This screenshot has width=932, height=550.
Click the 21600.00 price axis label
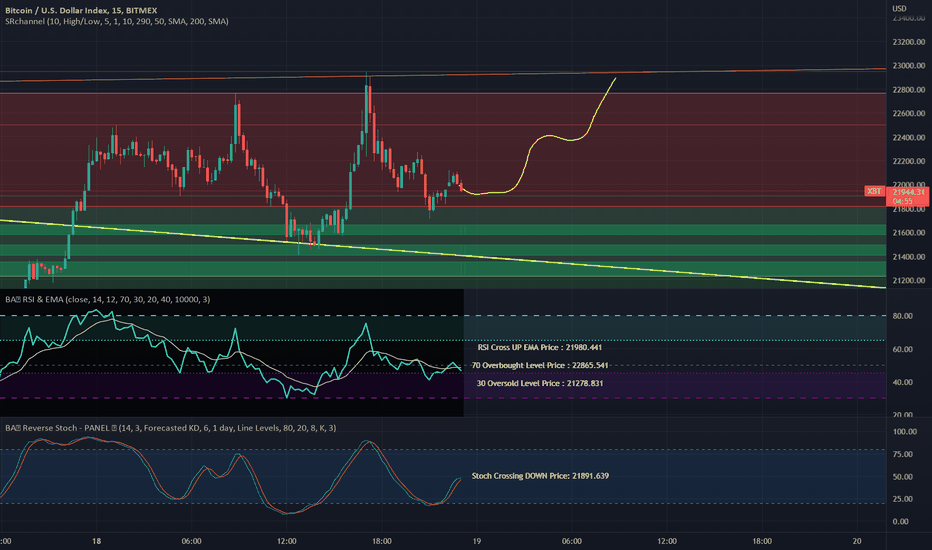[x=909, y=232]
